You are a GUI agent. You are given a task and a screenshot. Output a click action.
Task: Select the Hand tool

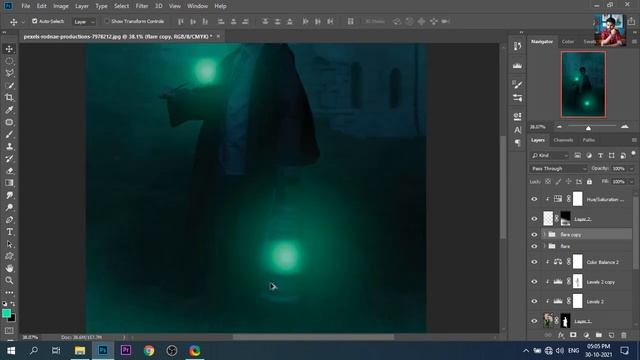pos(9,268)
